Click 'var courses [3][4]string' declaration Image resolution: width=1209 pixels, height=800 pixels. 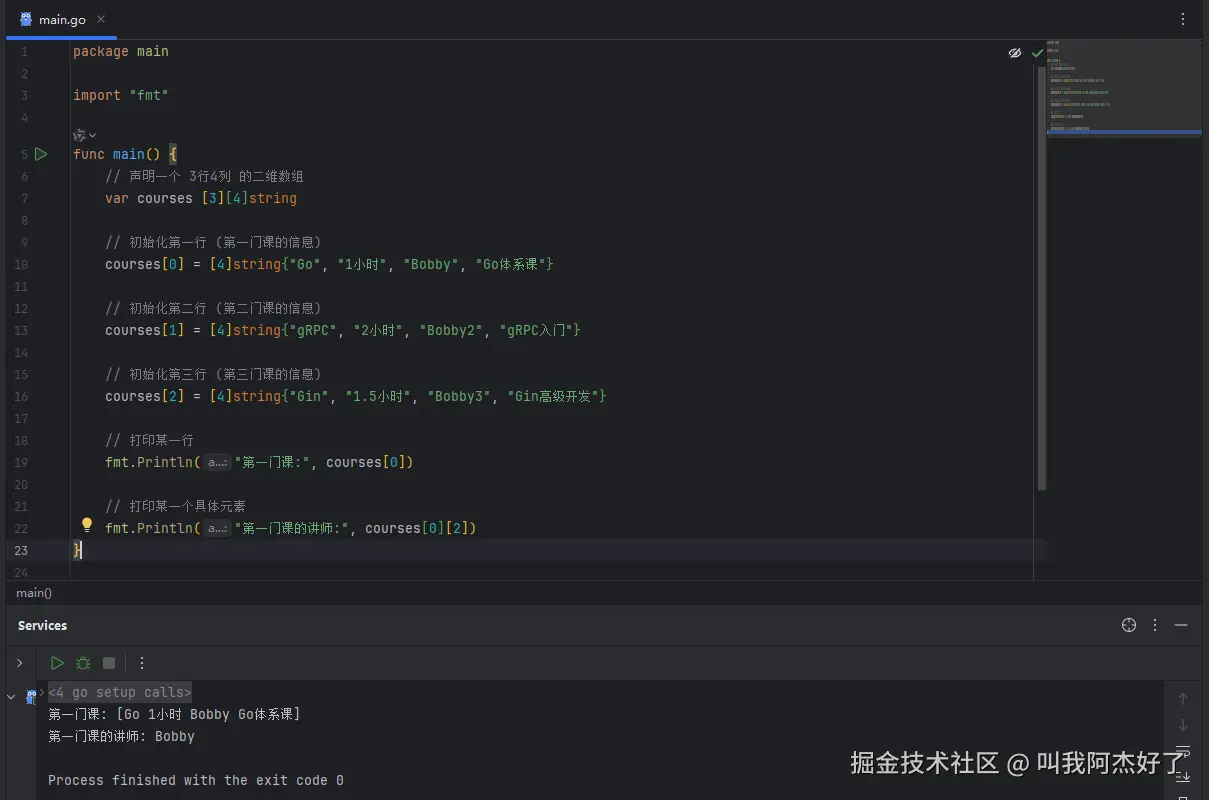click(201, 198)
